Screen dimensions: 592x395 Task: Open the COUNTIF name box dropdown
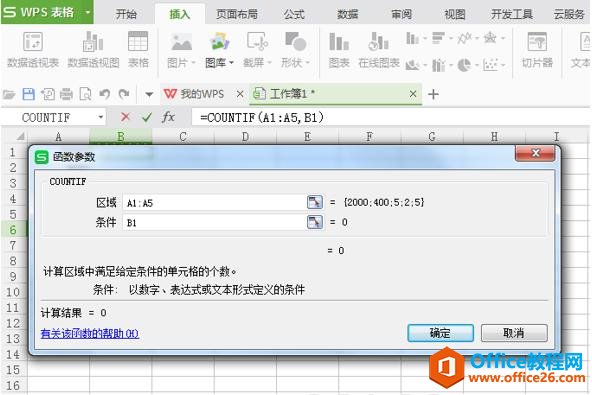(101, 117)
